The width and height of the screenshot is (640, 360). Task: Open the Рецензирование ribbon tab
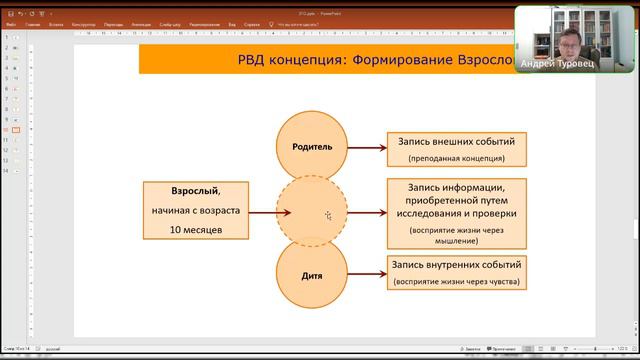204,24
